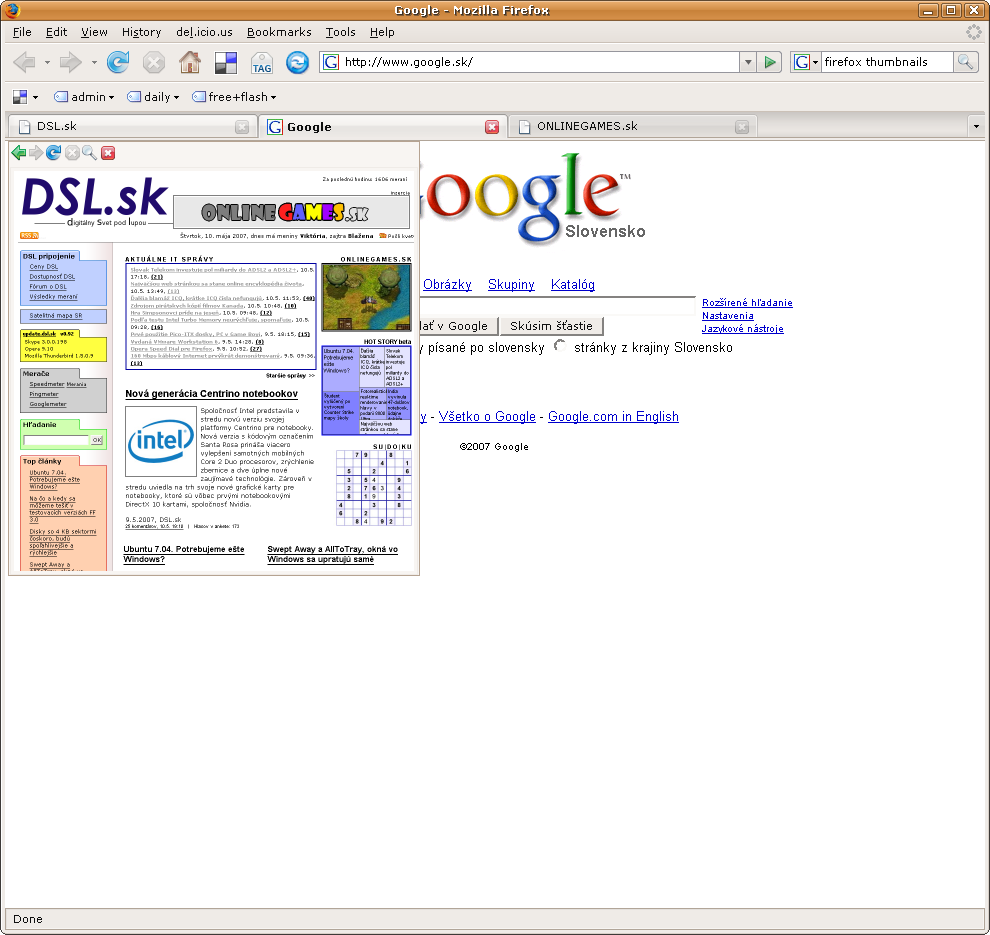Click the magnifier search button in the search bar

click(965, 62)
